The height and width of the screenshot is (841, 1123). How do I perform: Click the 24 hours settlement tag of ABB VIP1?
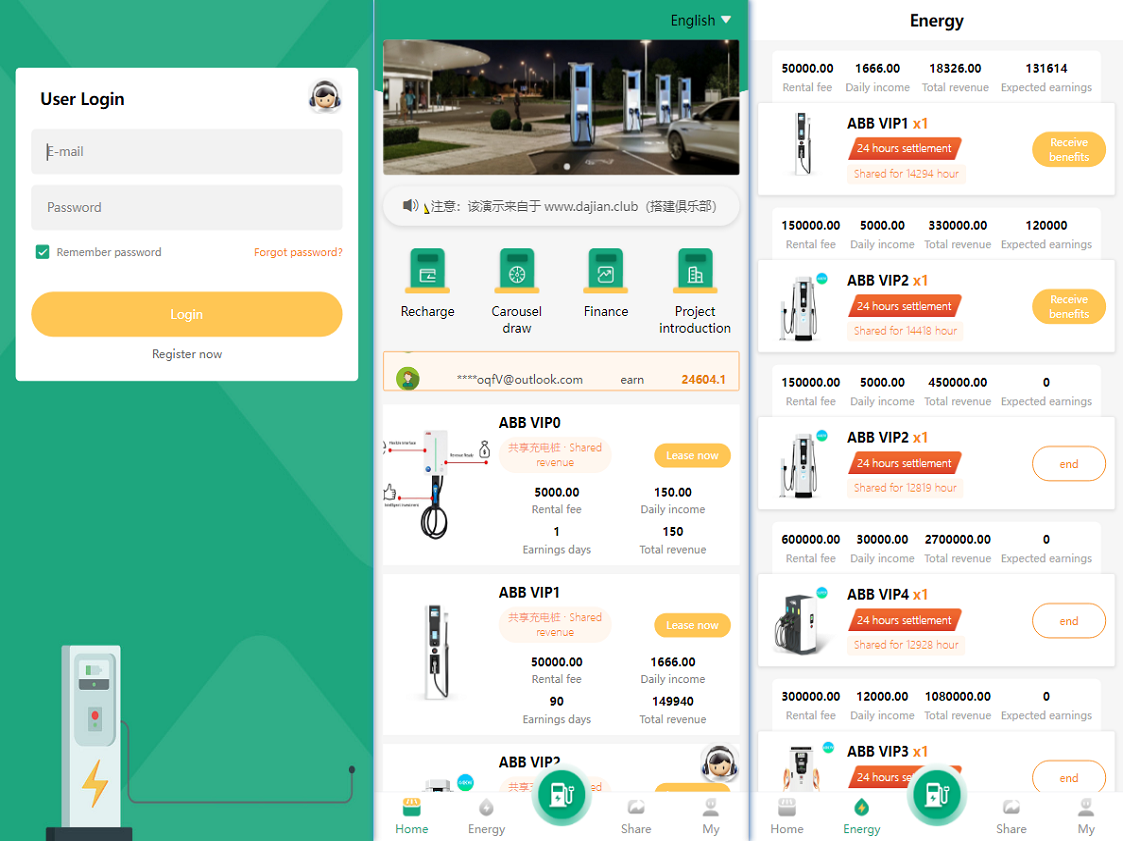[x=904, y=148]
